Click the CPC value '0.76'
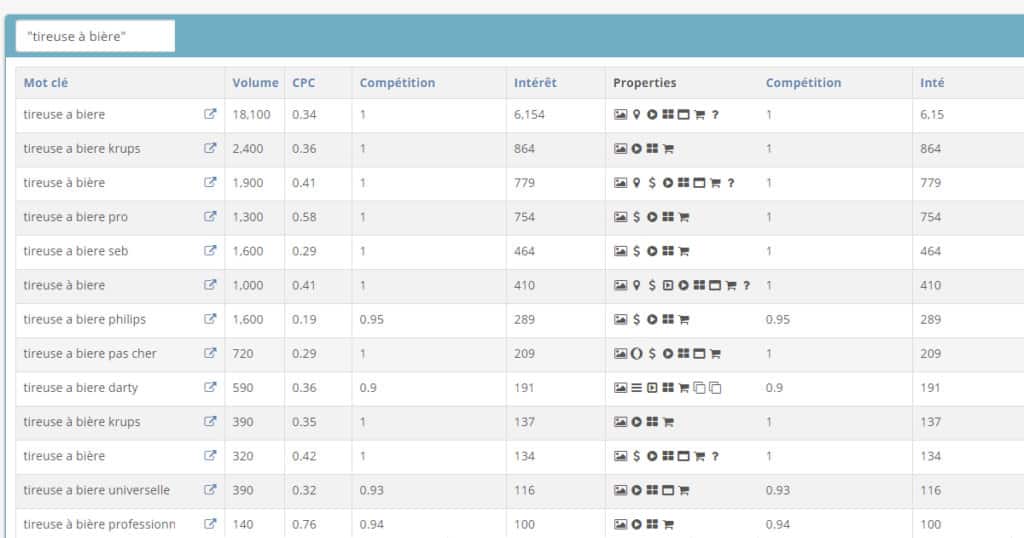1024x538 pixels. pos(304,524)
